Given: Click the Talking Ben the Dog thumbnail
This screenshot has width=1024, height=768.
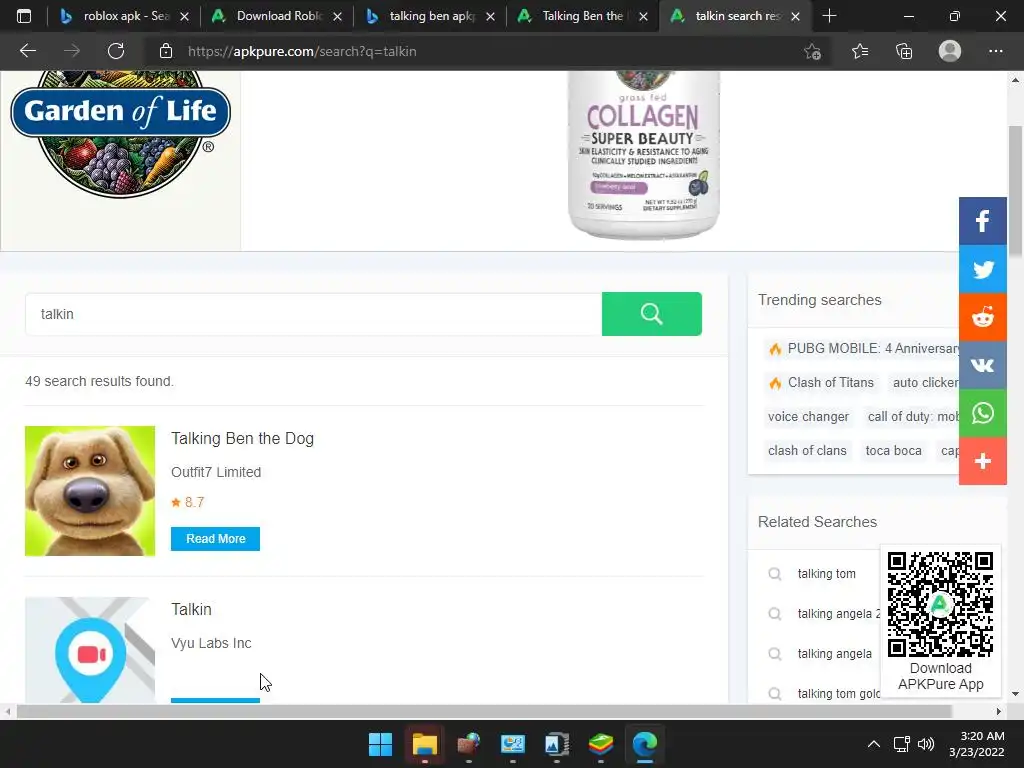Looking at the screenshot, I should coord(90,491).
